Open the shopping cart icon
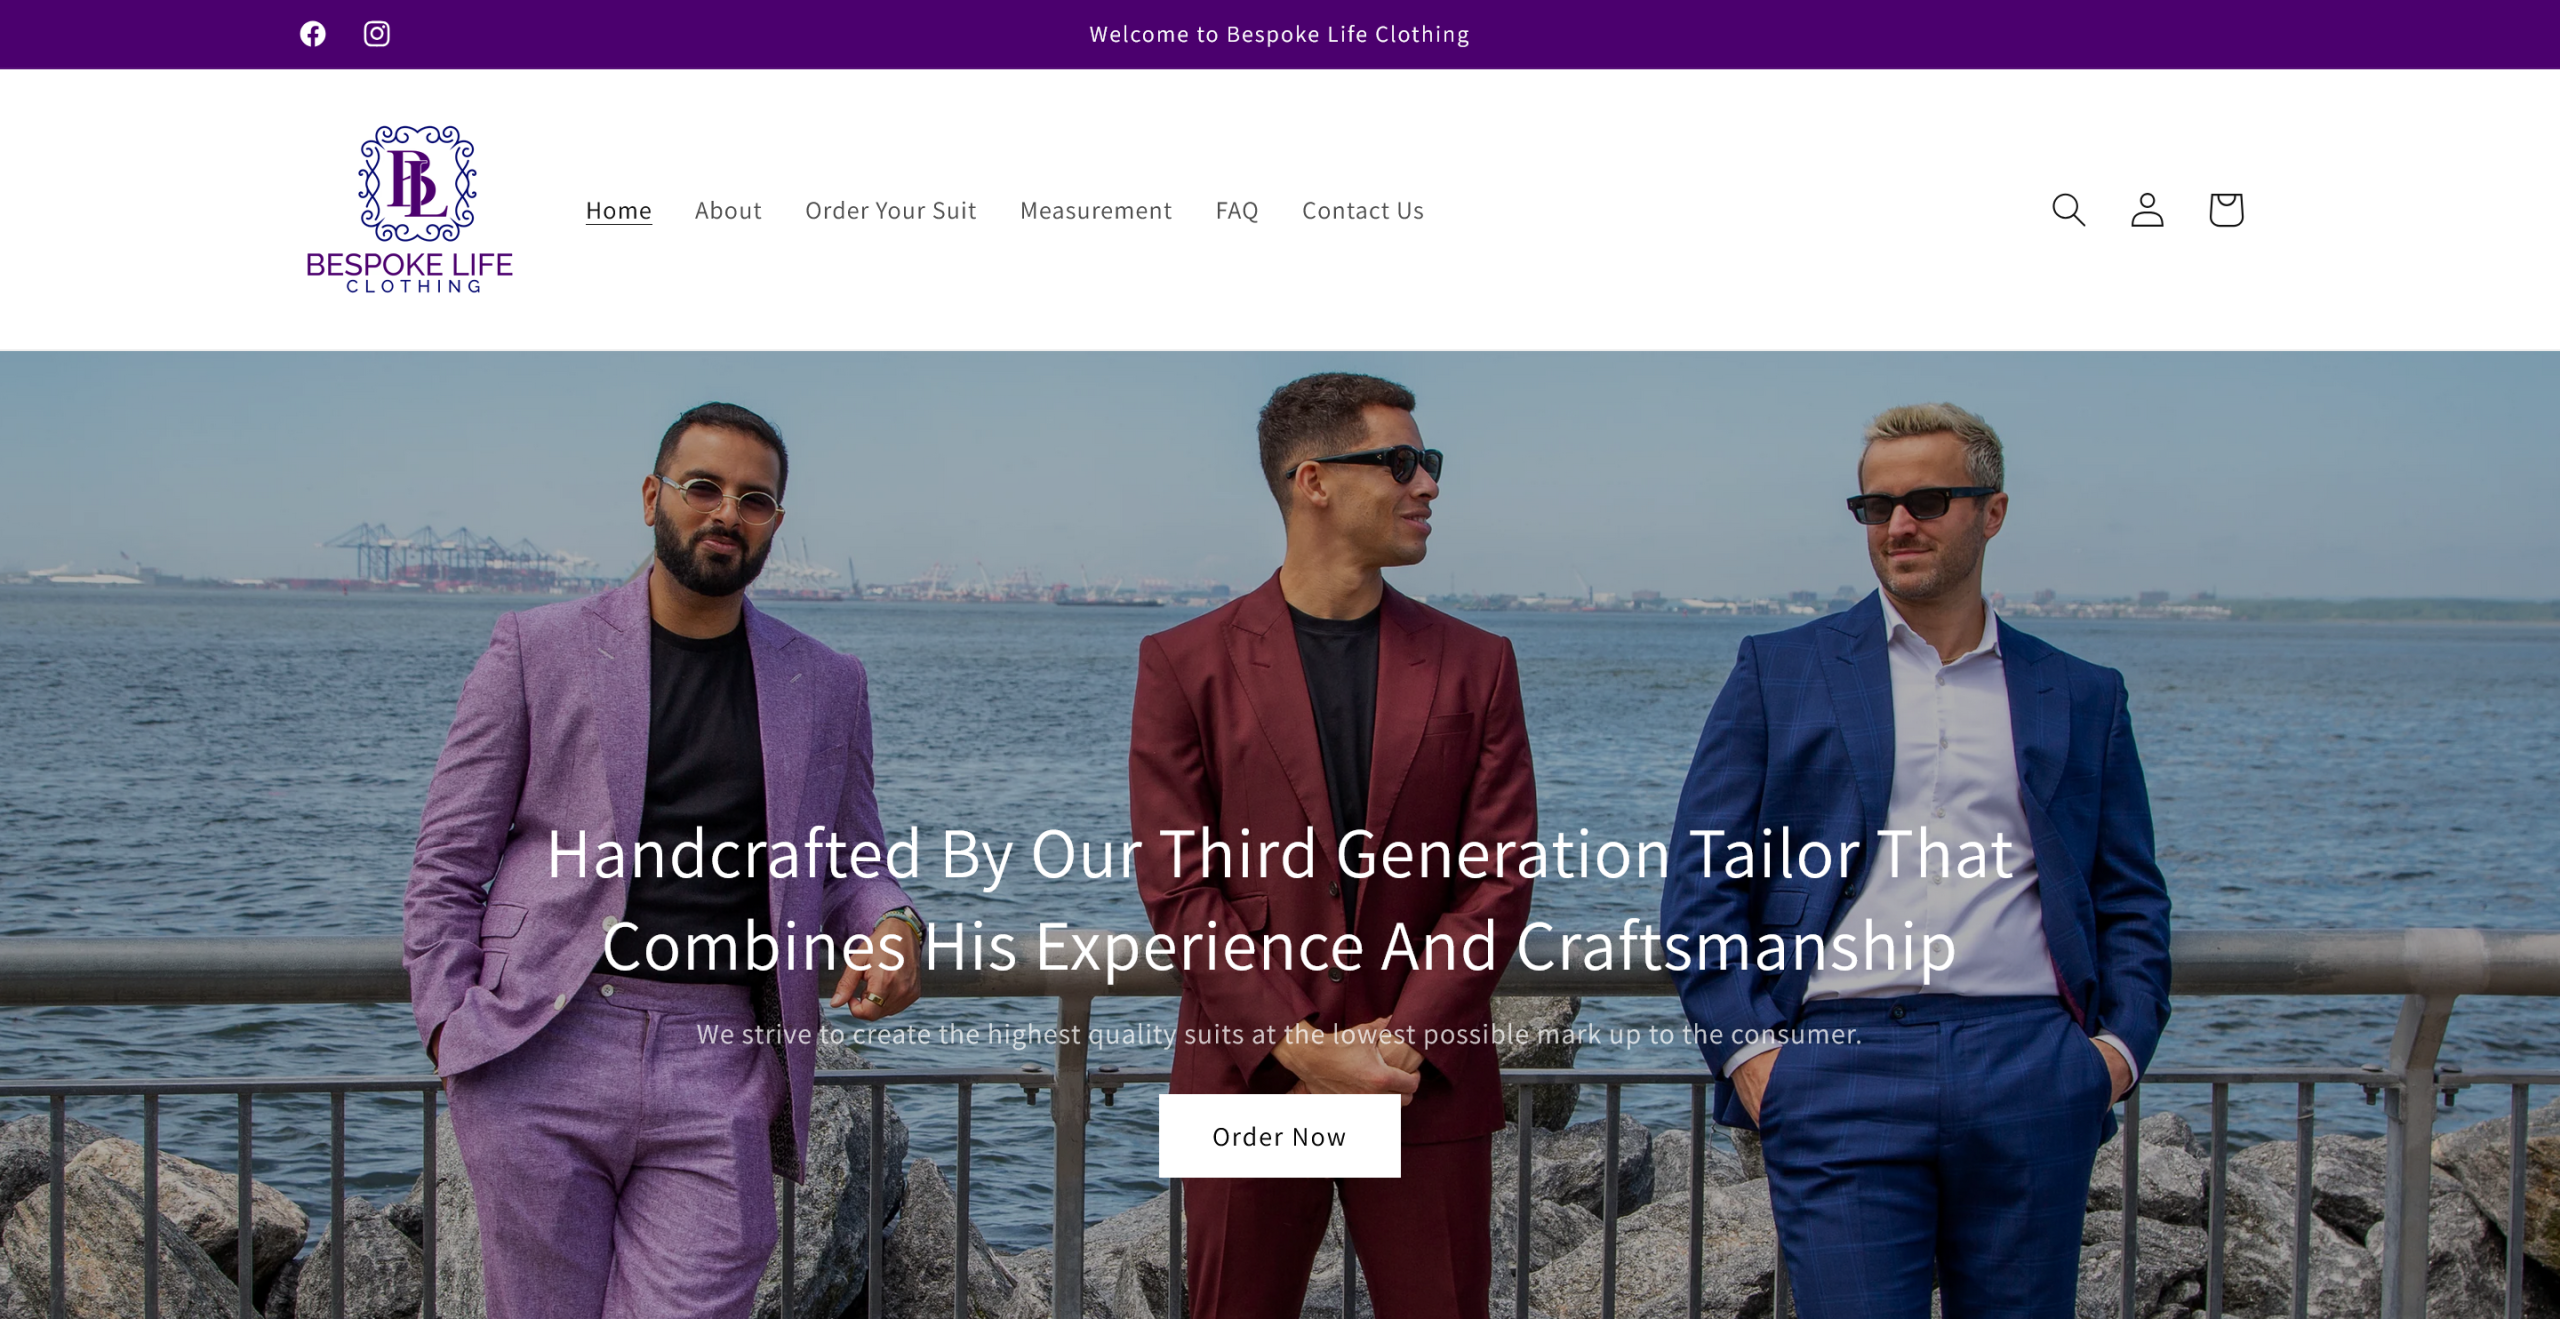2560x1319 pixels. pos(2226,210)
